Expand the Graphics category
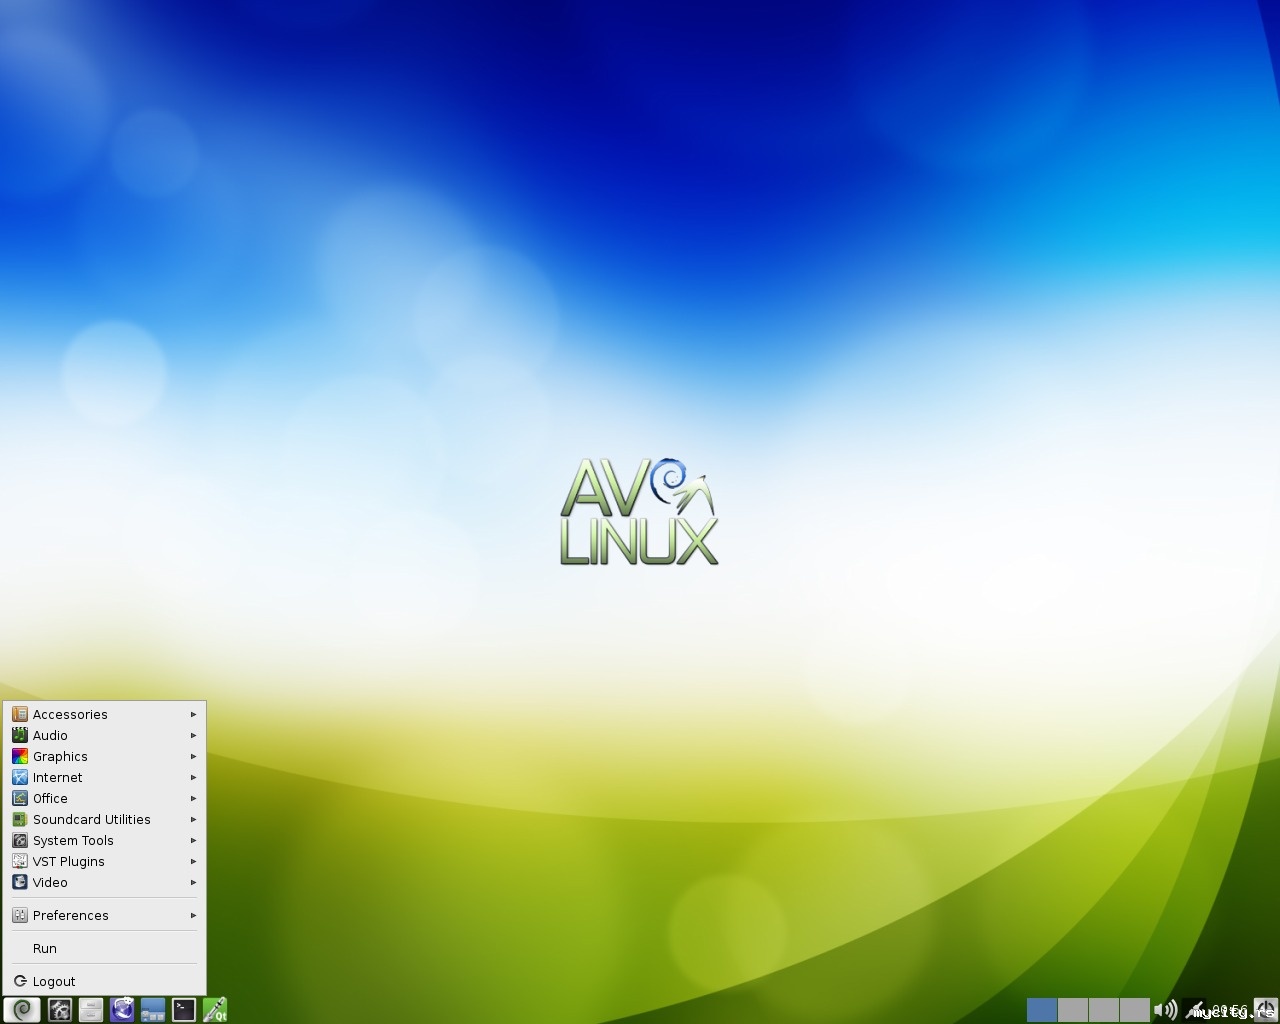1280x1024 pixels. (104, 756)
